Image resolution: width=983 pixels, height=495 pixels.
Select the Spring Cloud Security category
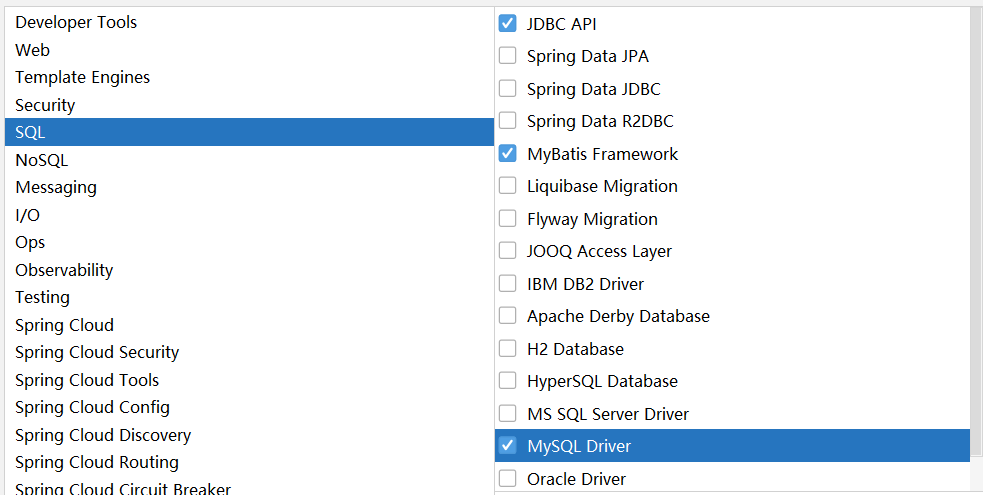(x=250, y=352)
